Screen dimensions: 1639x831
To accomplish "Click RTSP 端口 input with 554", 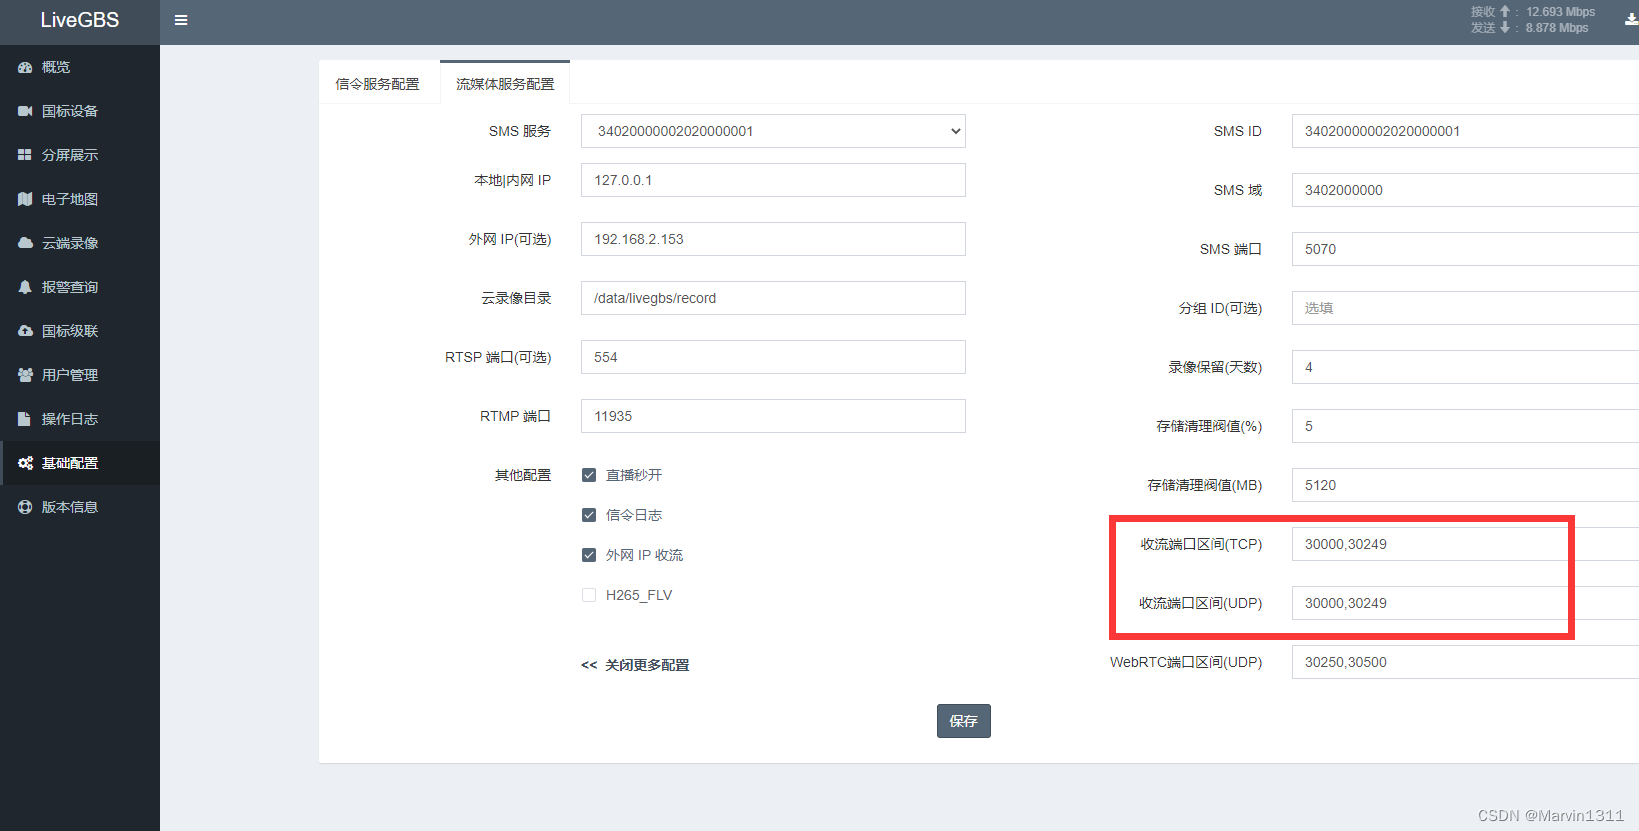I will click(x=773, y=357).
